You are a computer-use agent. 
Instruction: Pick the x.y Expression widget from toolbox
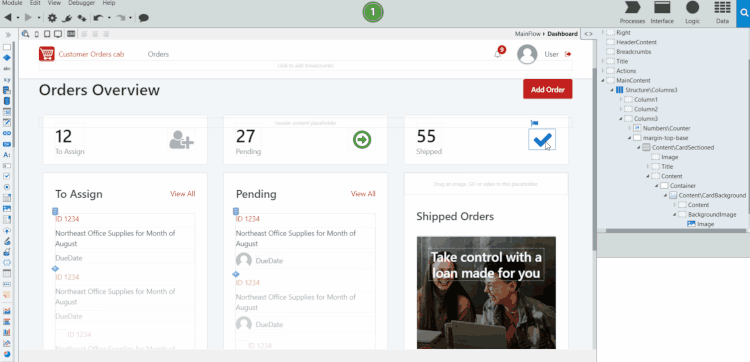(7, 79)
